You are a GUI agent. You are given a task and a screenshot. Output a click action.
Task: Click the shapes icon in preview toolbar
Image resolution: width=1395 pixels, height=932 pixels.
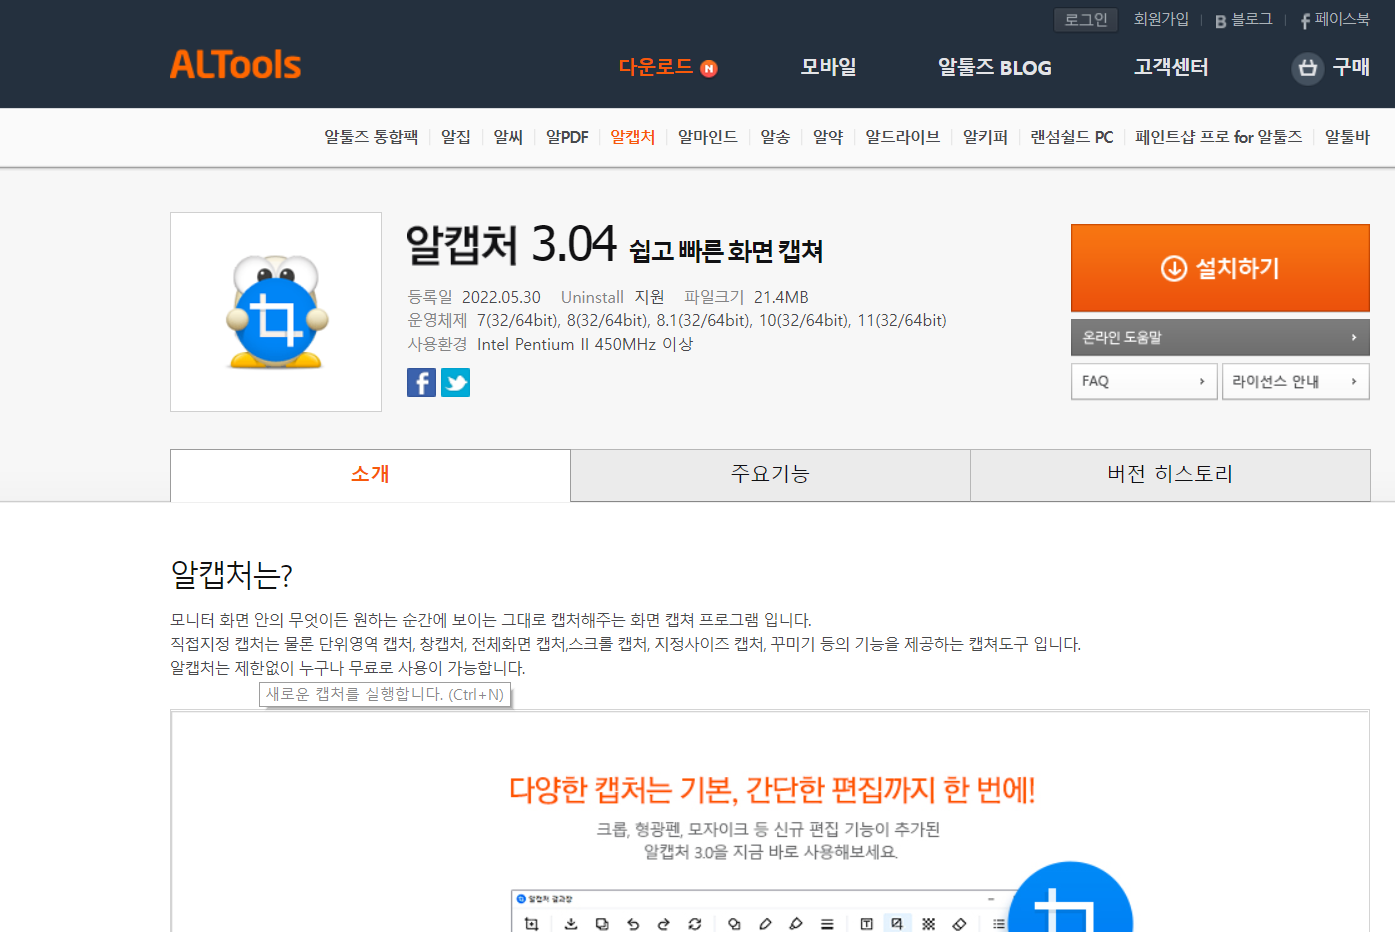734,924
